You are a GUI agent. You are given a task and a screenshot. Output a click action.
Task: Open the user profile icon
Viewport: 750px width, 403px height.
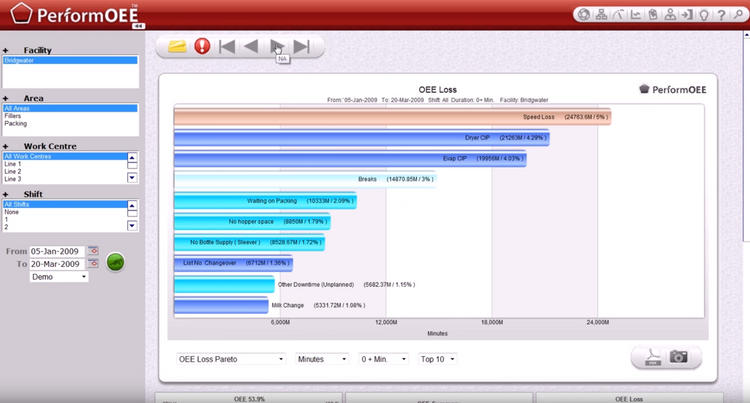coord(670,14)
